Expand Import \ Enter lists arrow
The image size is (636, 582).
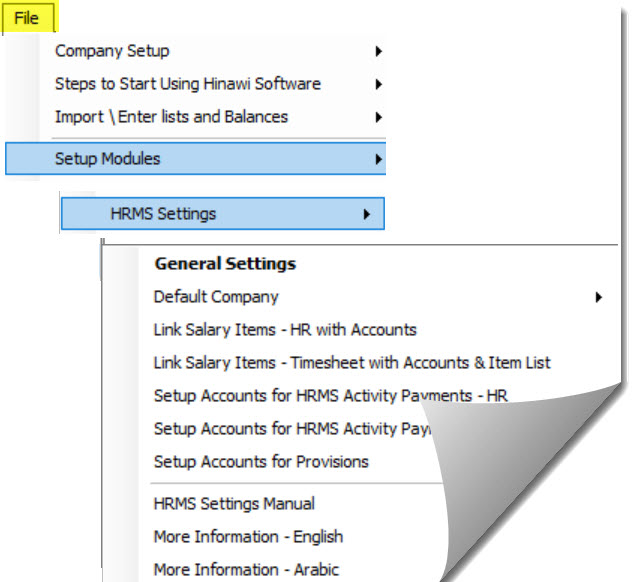tap(378, 117)
